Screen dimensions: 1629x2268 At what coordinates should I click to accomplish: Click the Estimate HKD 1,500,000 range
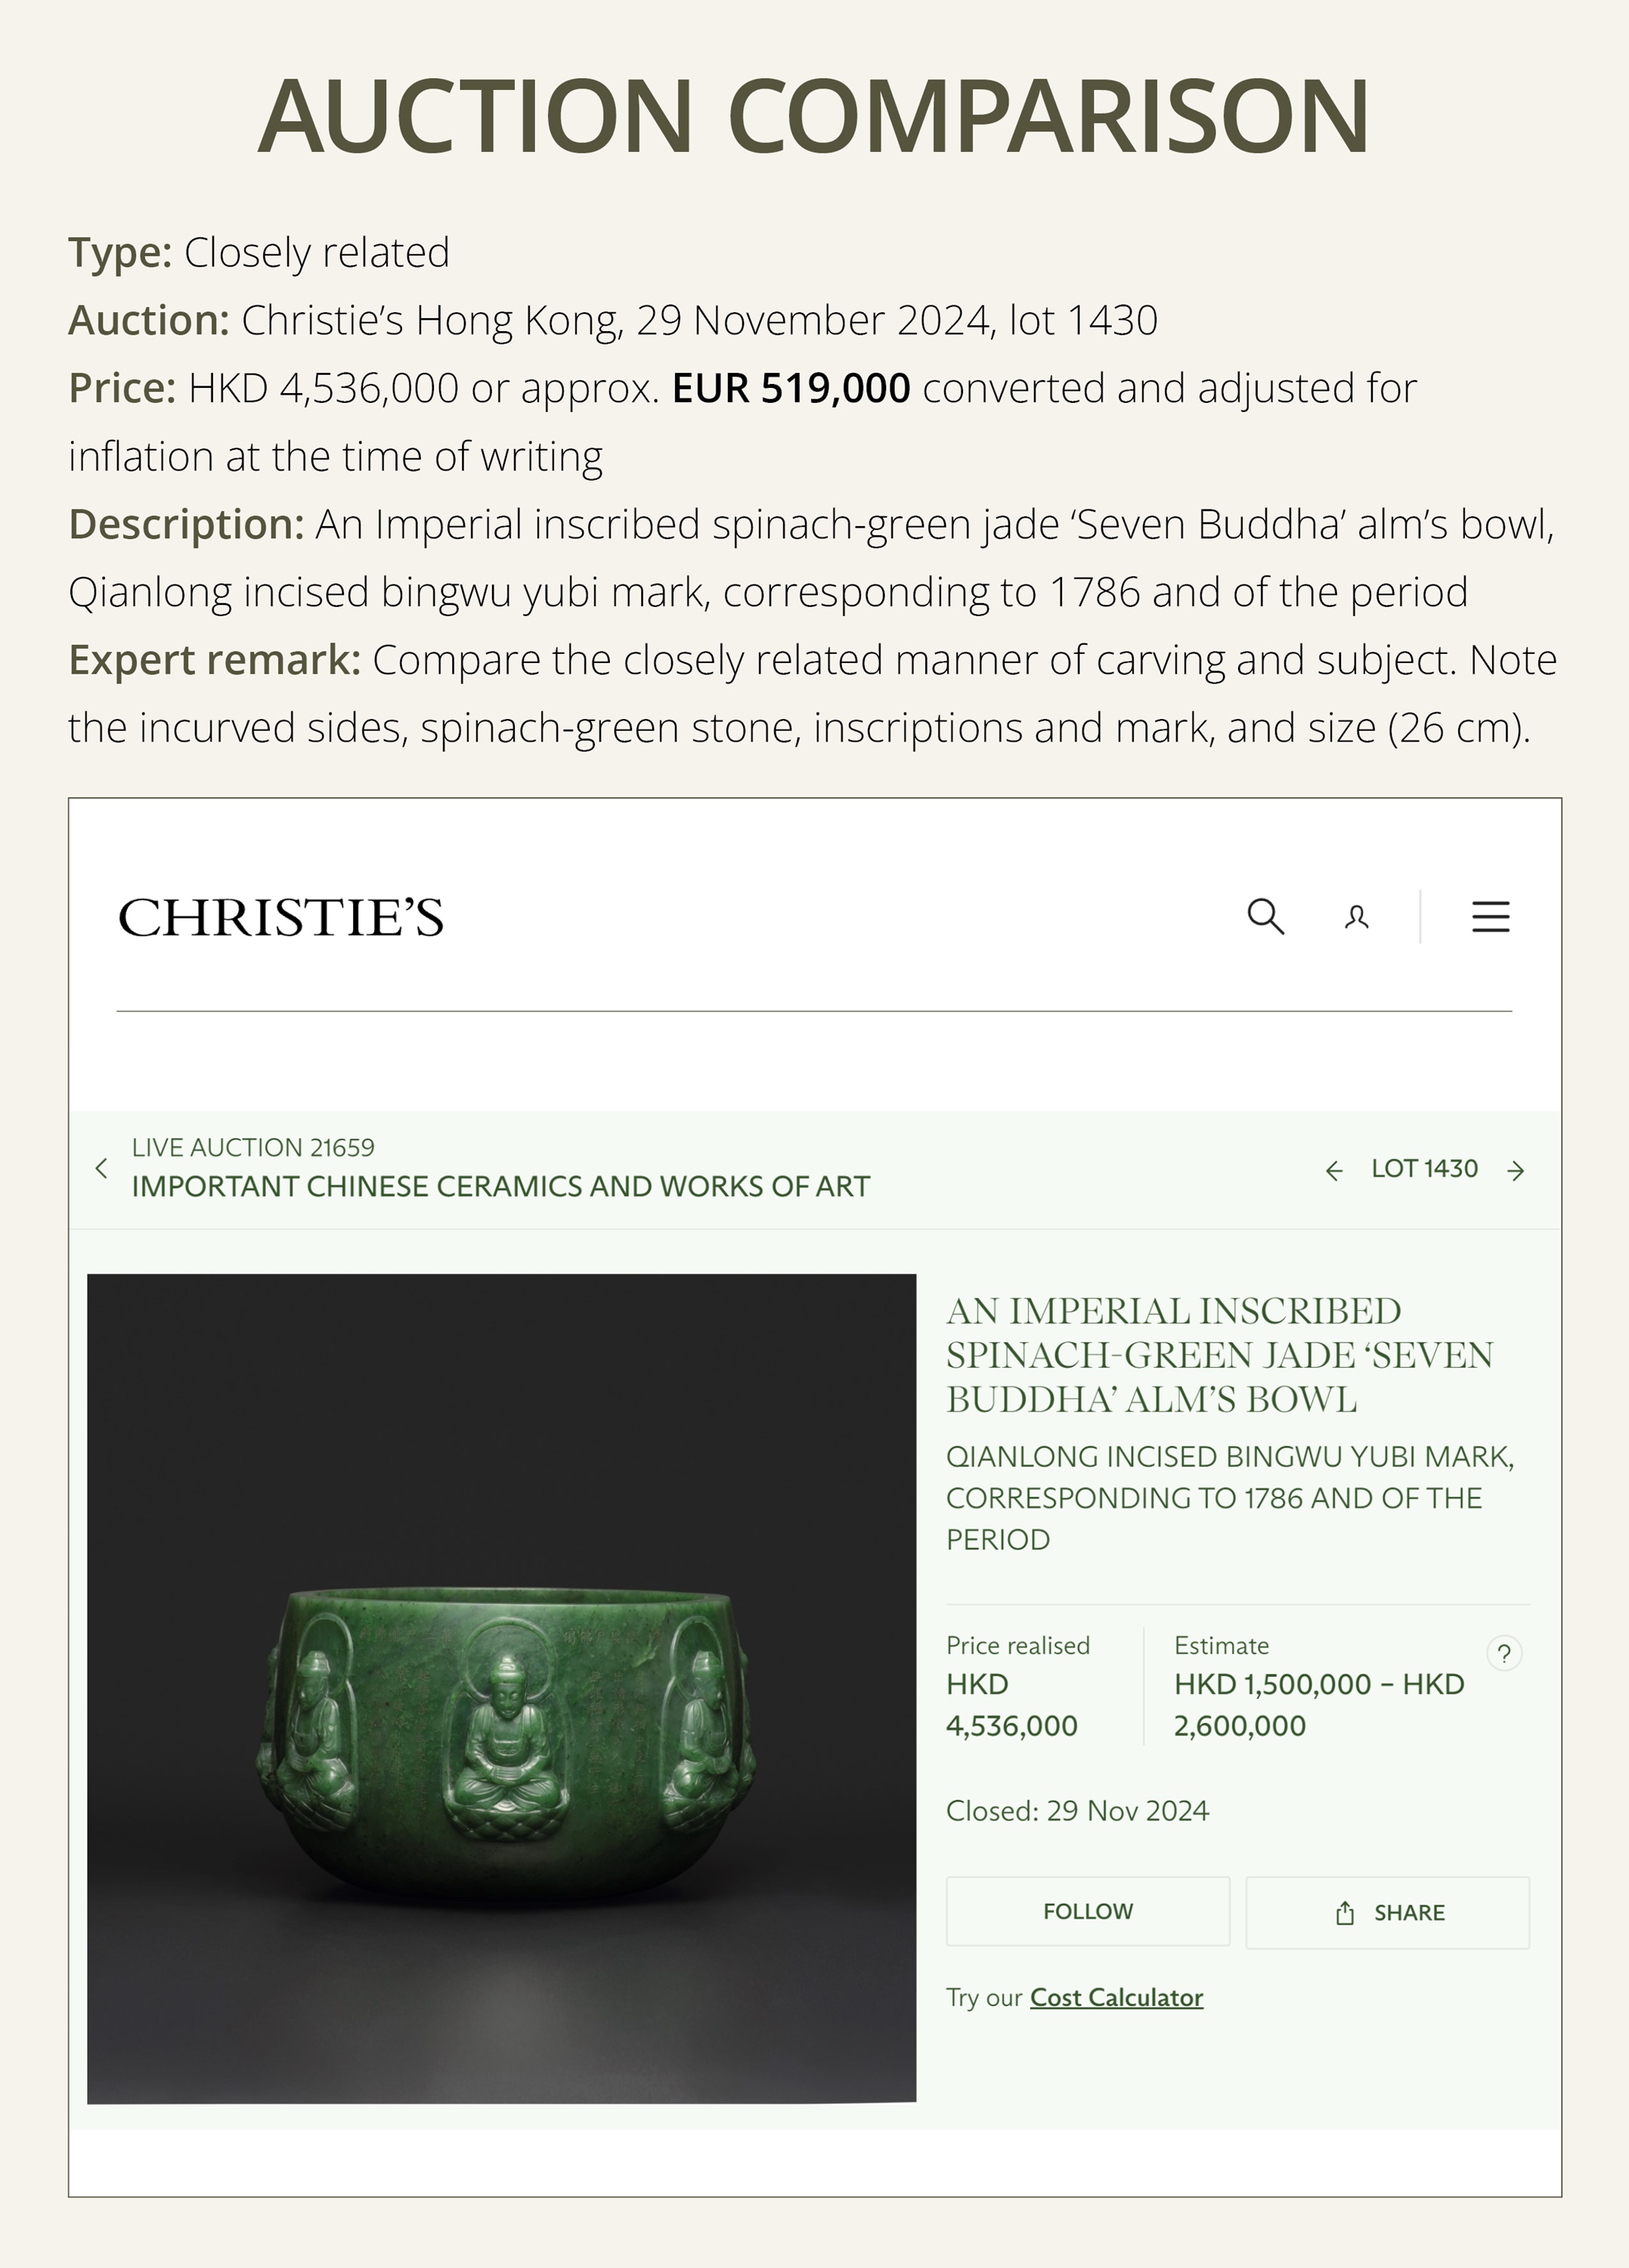pyautogui.click(x=1318, y=1705)
